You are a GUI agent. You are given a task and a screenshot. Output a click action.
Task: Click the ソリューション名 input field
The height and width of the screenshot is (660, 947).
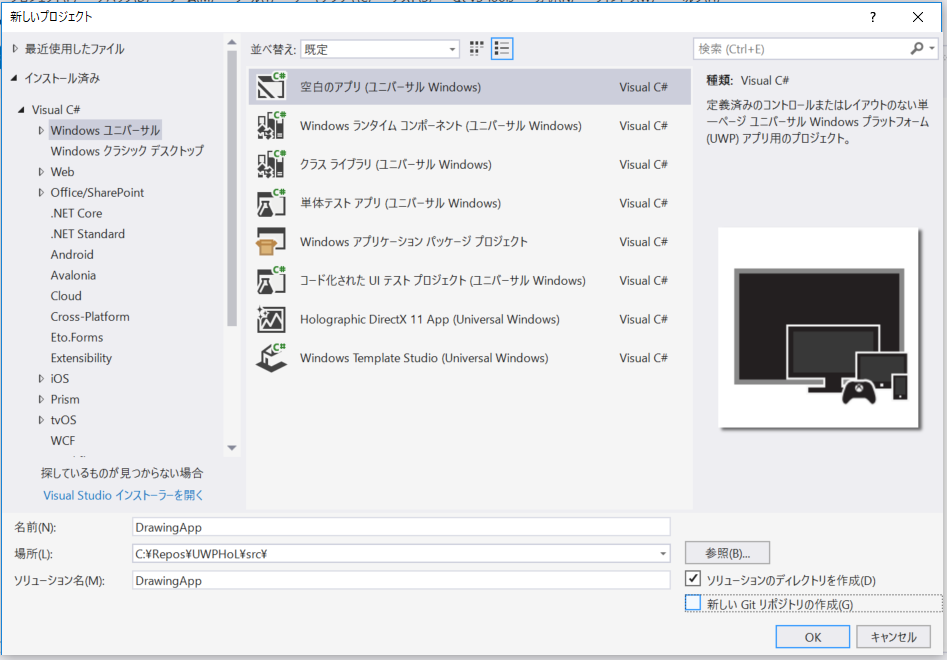(x=401, y=580)
